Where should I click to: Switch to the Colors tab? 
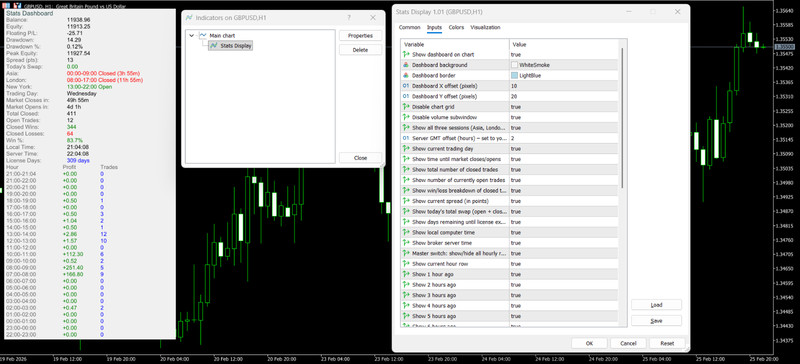click(456, 28)
